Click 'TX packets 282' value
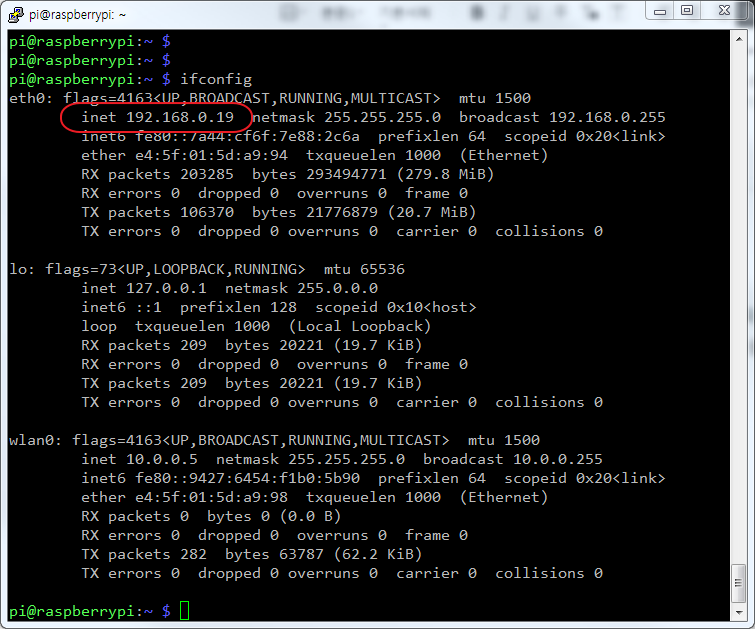This screenshot has height=629, width=755. [144, 554]
